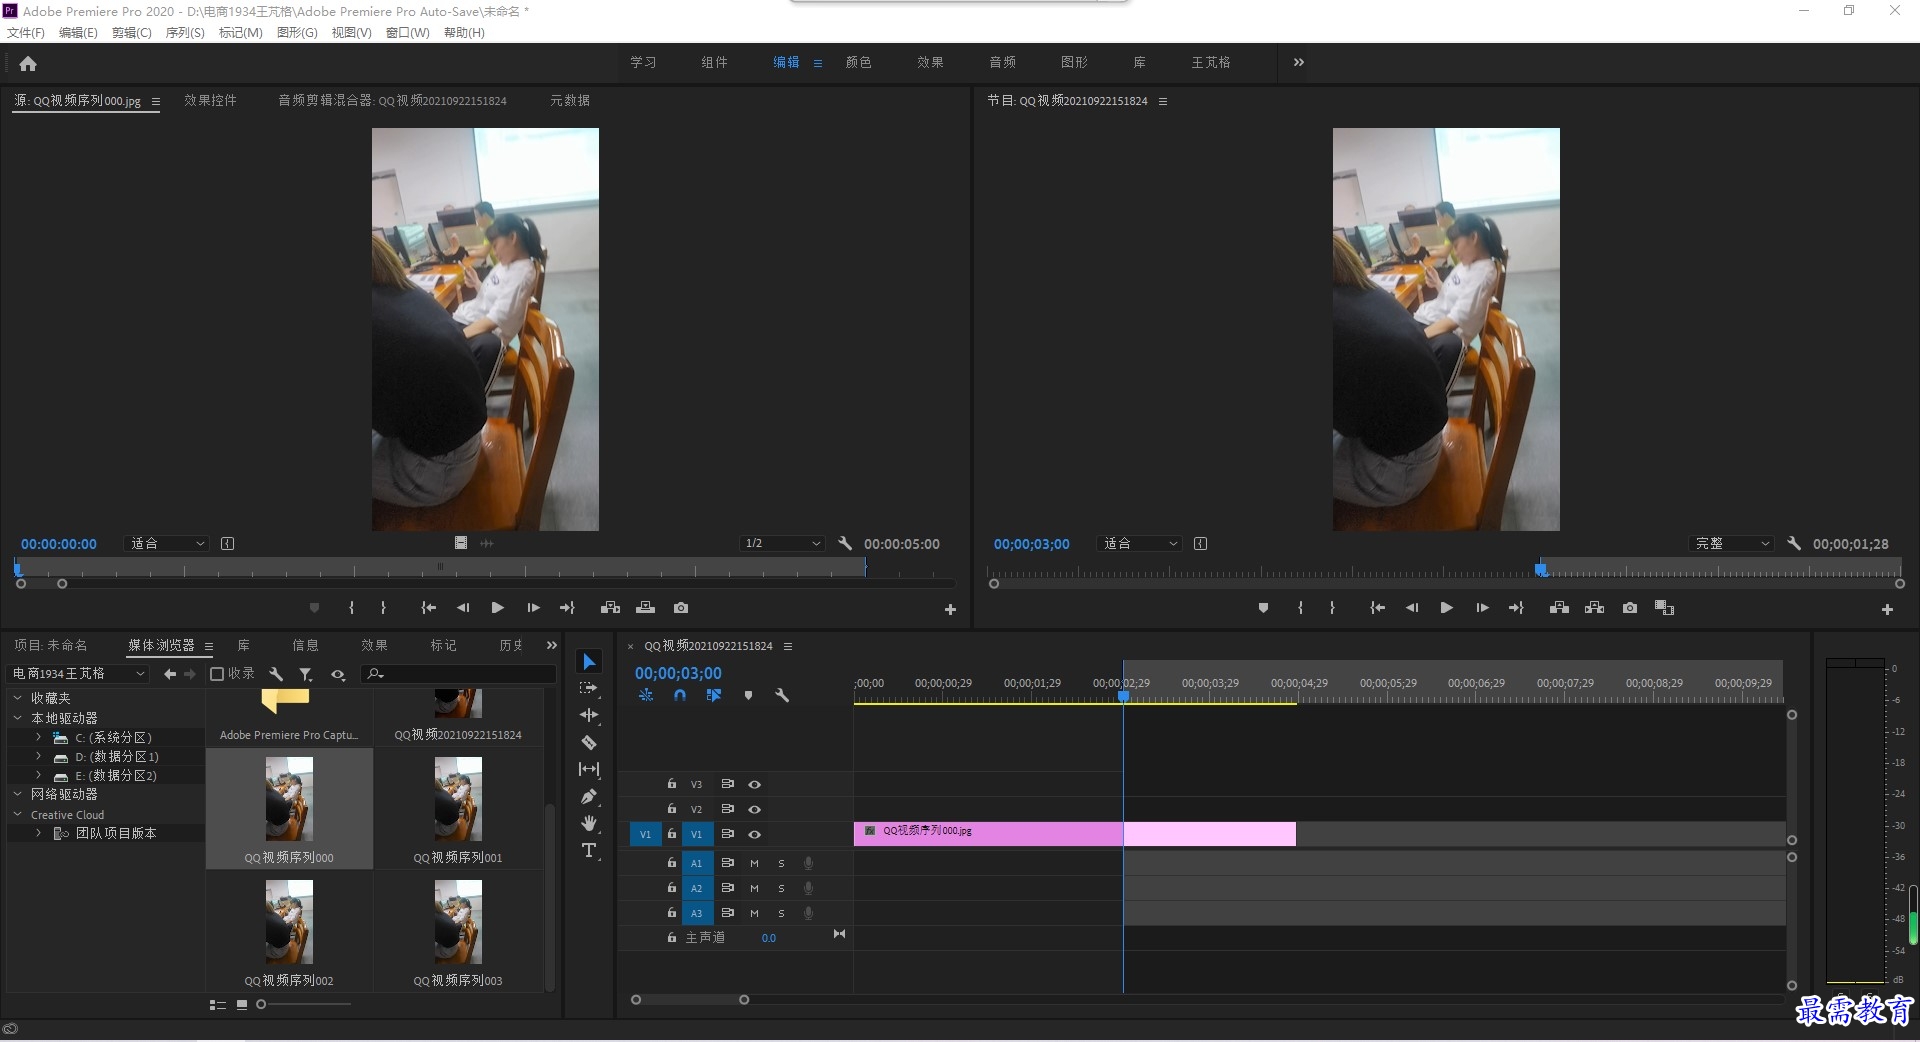Select the Track Select Forward tool
The image size is (1920, 1042).
click(x=589, y=688)
